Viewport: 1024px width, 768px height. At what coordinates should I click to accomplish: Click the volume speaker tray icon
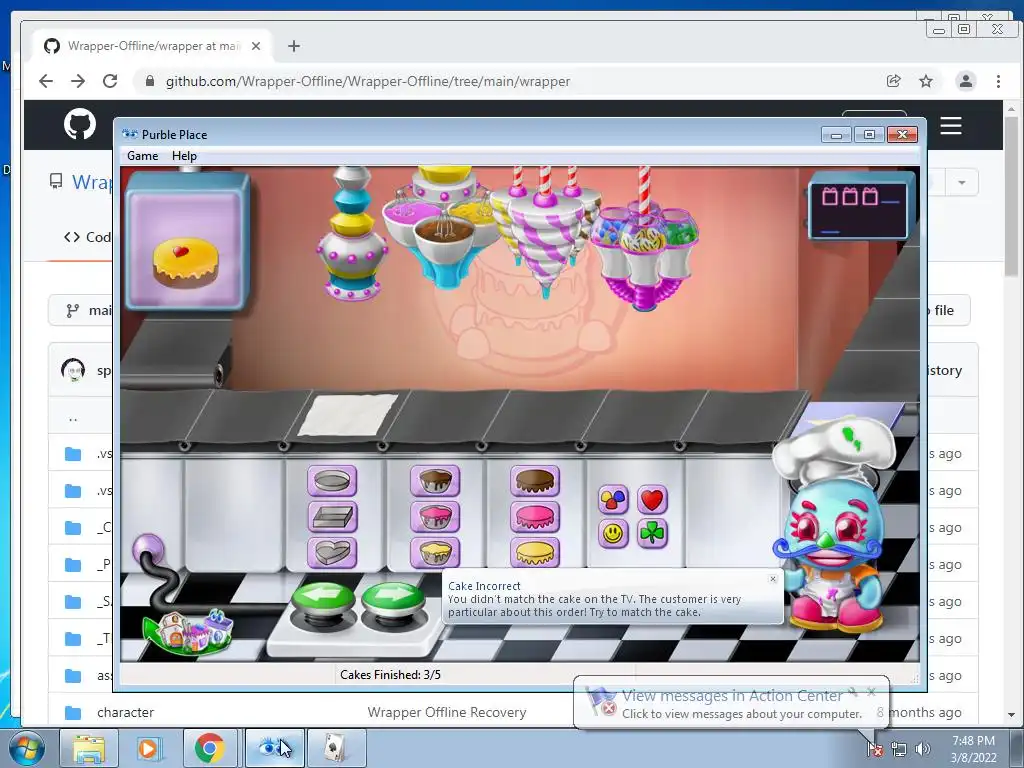click(923, 750)
